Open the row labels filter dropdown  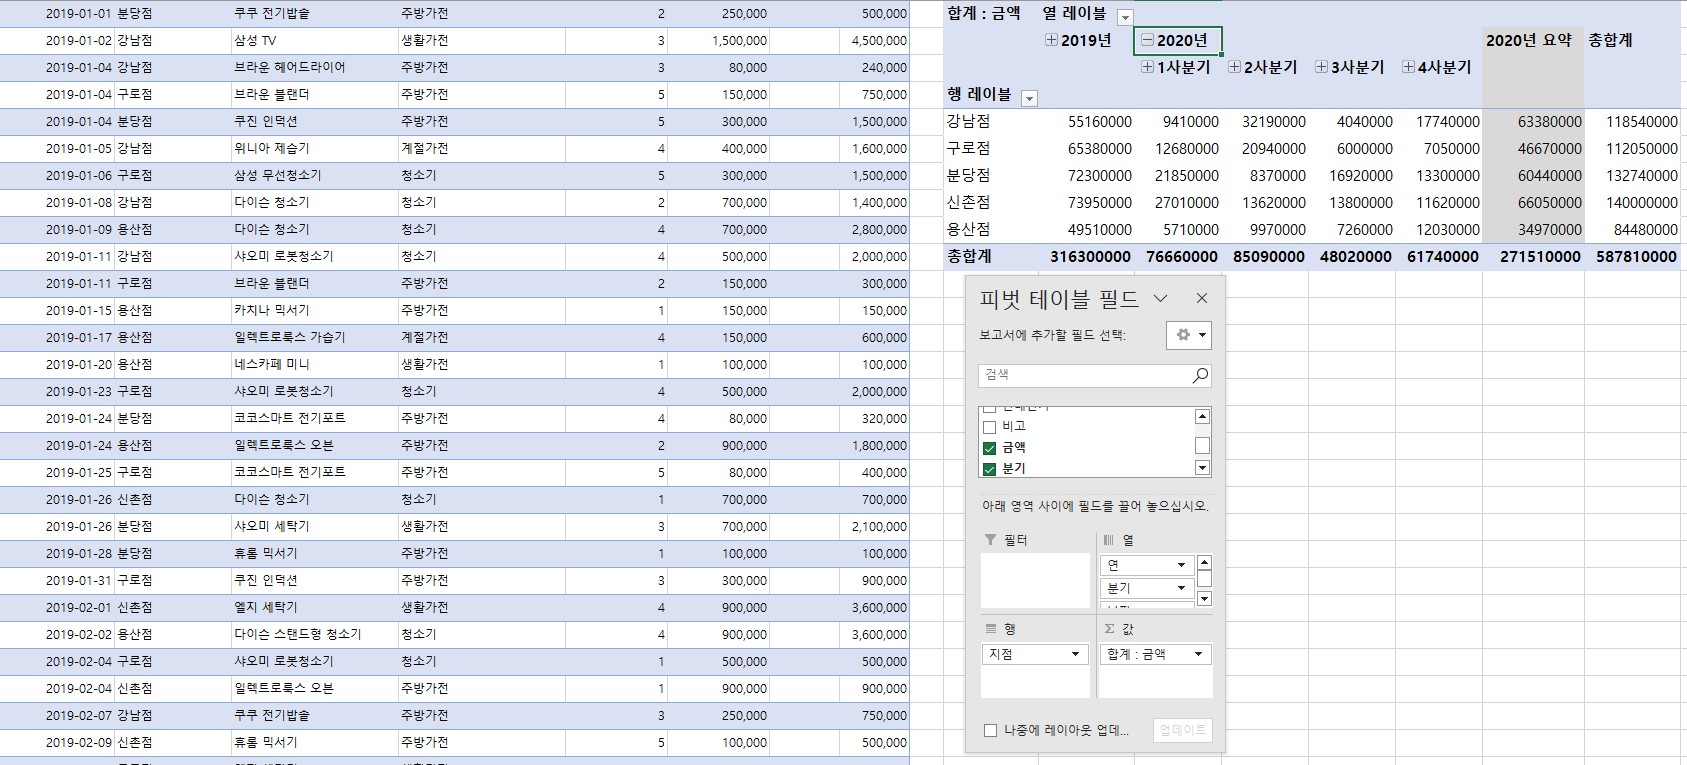[1029, 98]
